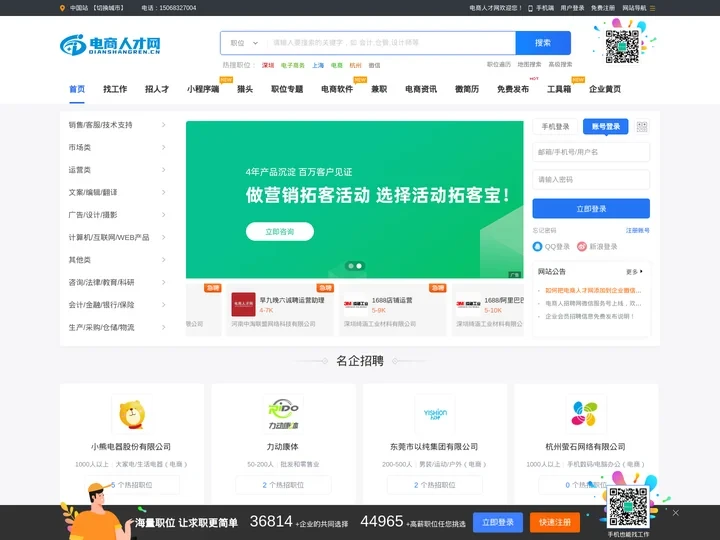Focus the 请输入密码 password field
720x540 pixels.
click(x=591, y=180)
